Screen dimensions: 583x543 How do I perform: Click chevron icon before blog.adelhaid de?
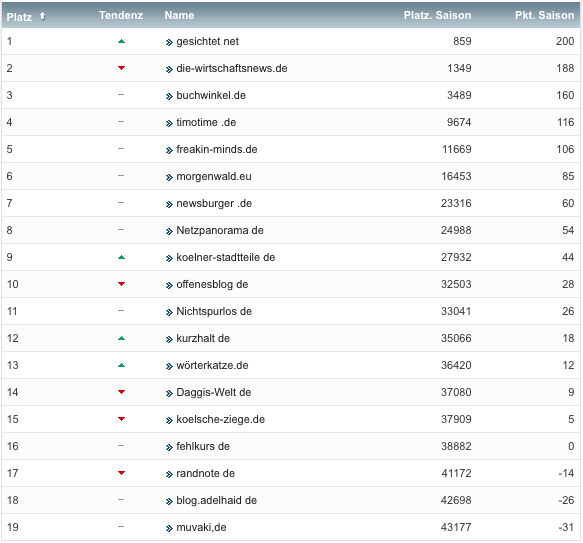(x=169, y=501)
